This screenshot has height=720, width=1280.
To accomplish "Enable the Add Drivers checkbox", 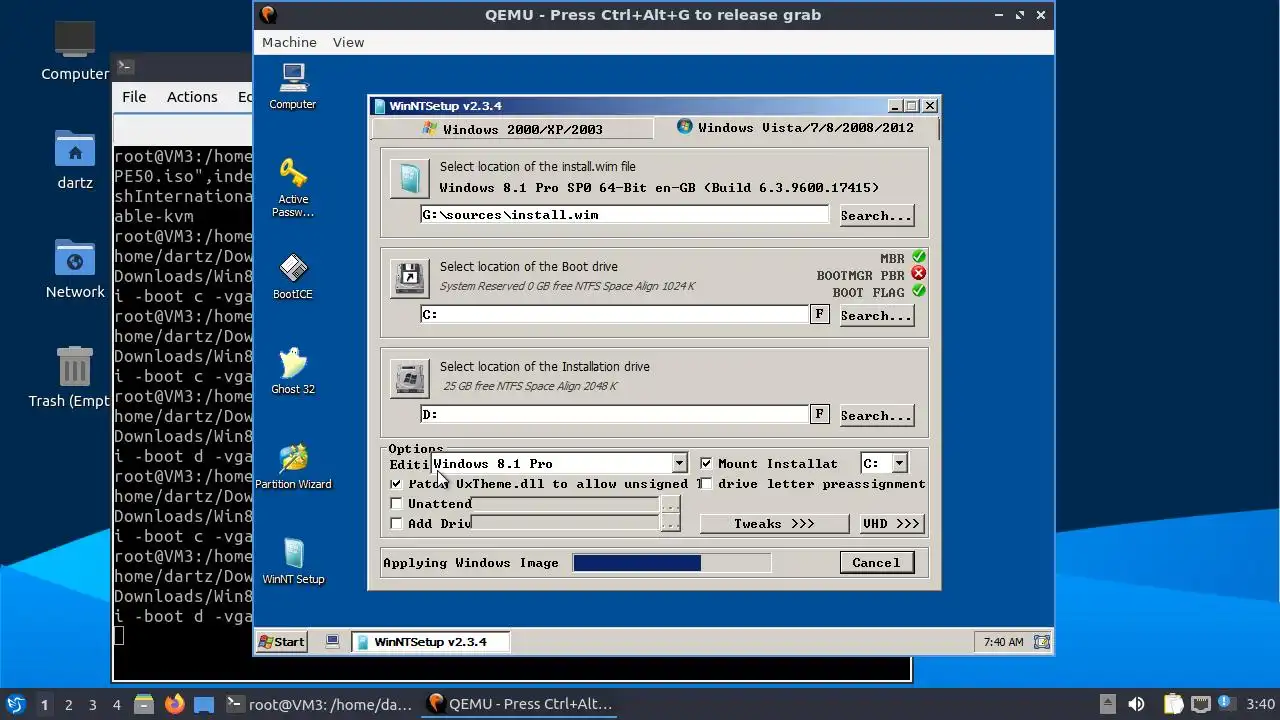I will (396, 523).
